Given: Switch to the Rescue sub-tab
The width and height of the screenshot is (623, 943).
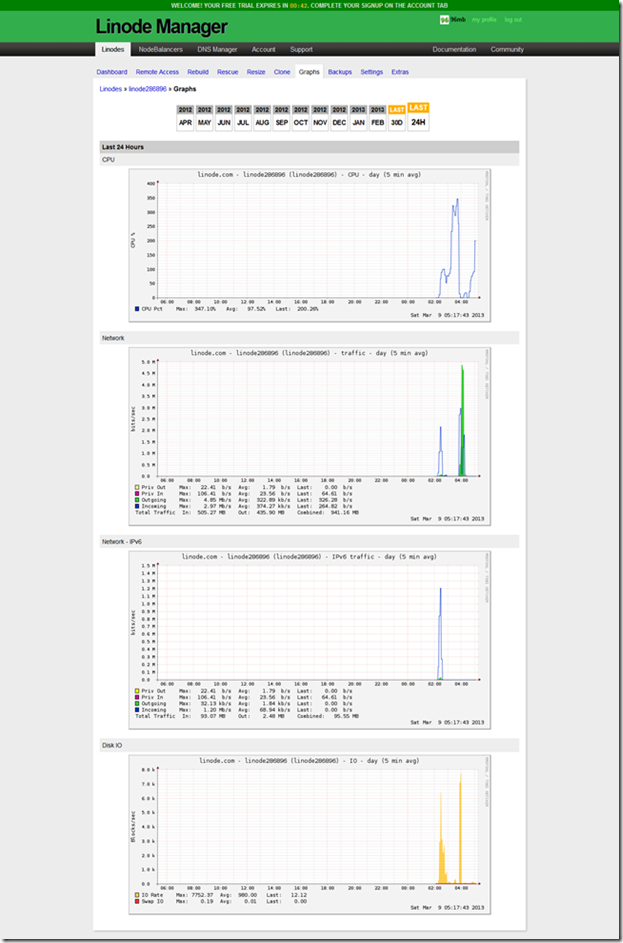Looking at the screenshot, I should pyautogui.click(x=227, y=72).
